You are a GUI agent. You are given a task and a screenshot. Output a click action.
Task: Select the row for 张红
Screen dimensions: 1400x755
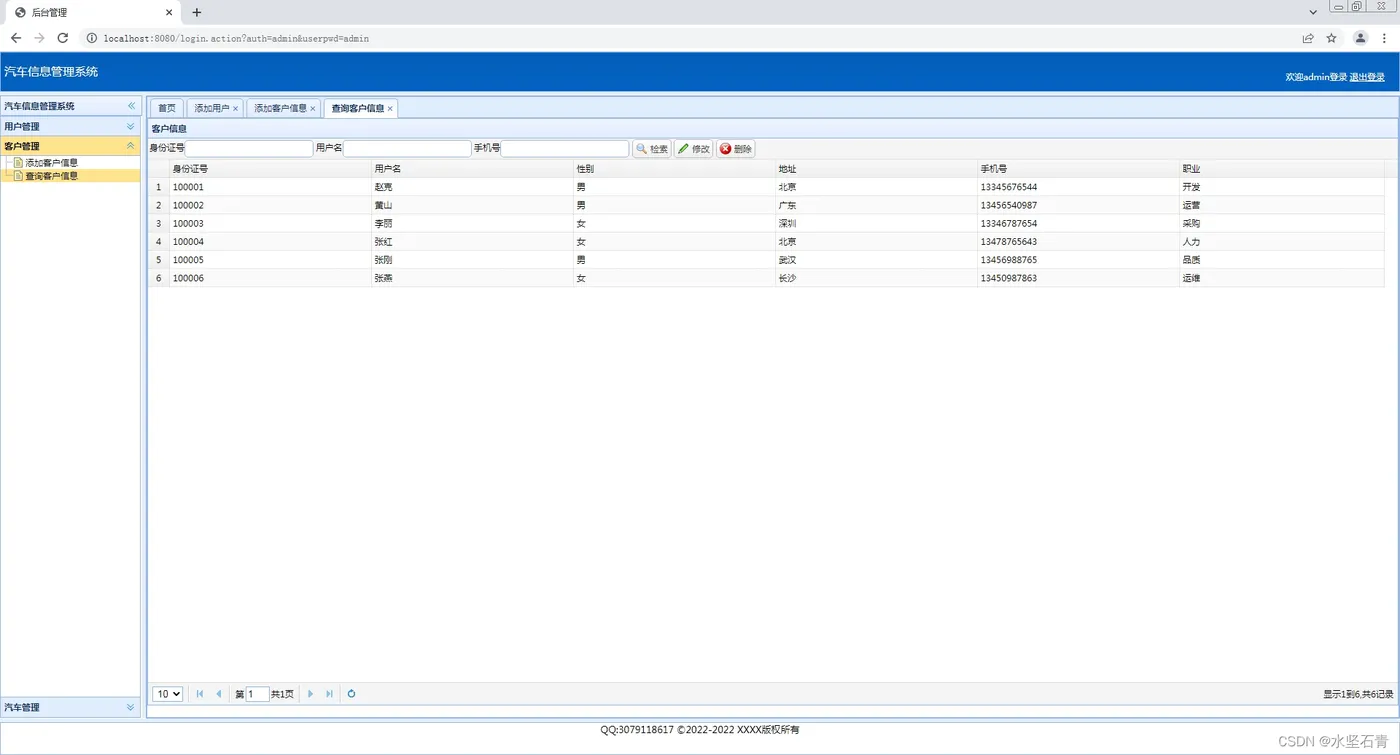pyautogui.click(x=766, y=241)
